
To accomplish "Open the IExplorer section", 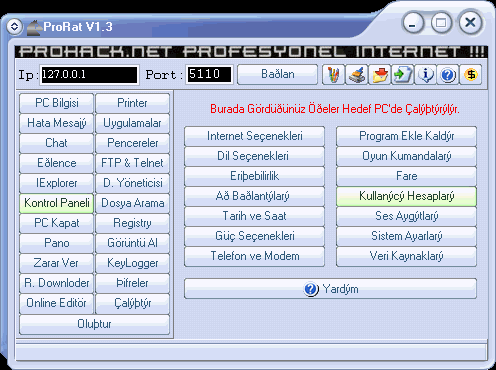I will [57, 183].
